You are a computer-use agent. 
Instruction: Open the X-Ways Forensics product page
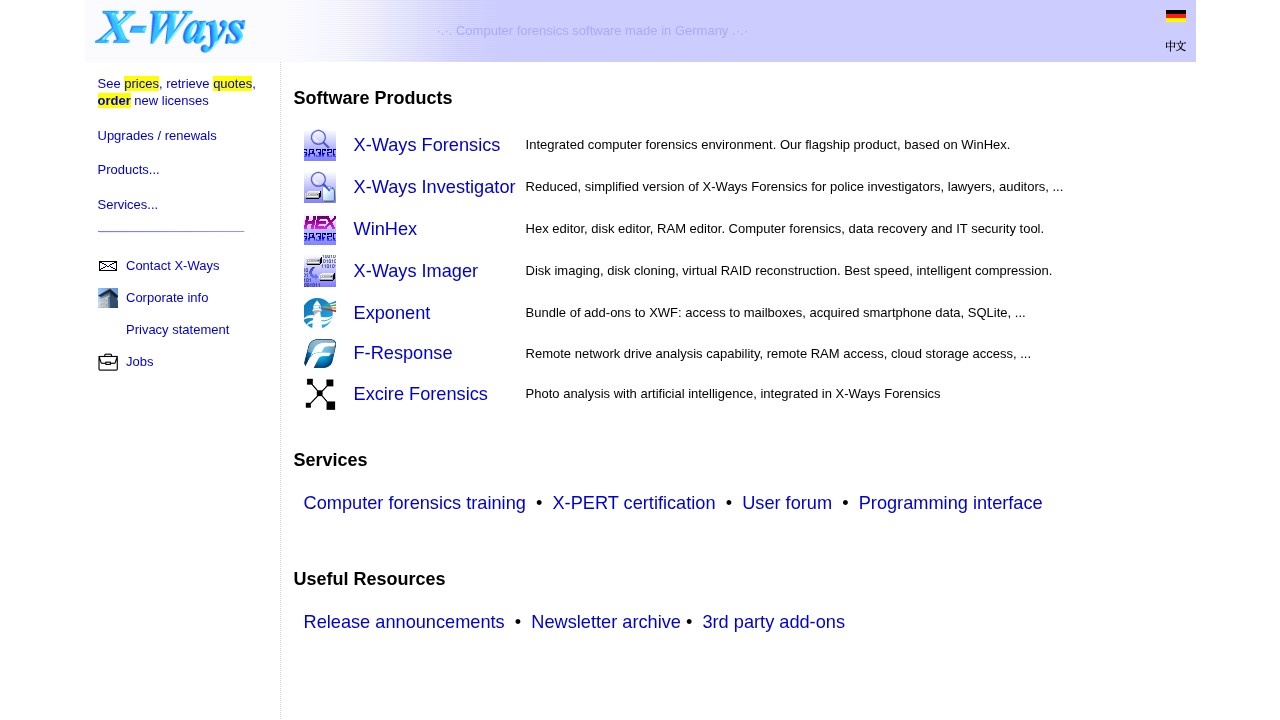coord(427,145)
